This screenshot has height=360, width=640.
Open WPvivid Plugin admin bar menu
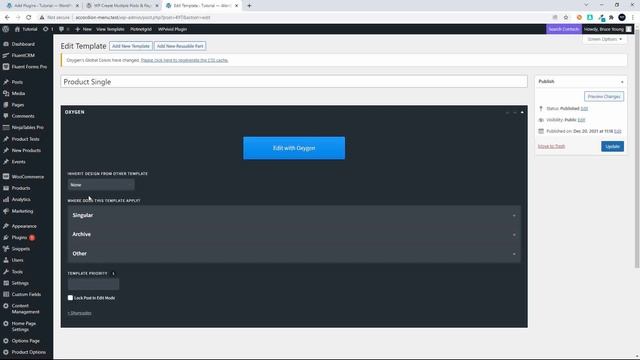(172, 29)
